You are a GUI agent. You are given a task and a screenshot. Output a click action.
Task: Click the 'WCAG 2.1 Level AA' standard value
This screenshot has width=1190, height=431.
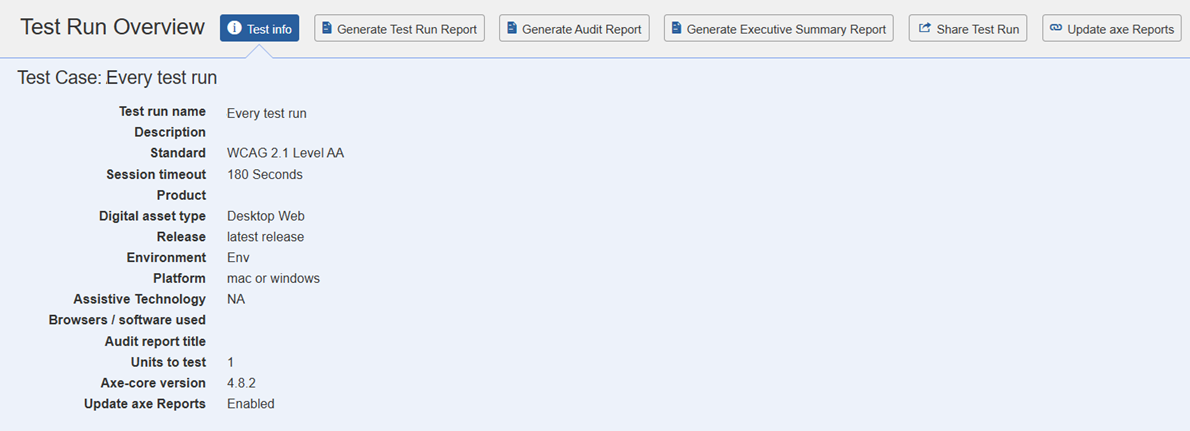coord(285,153)
